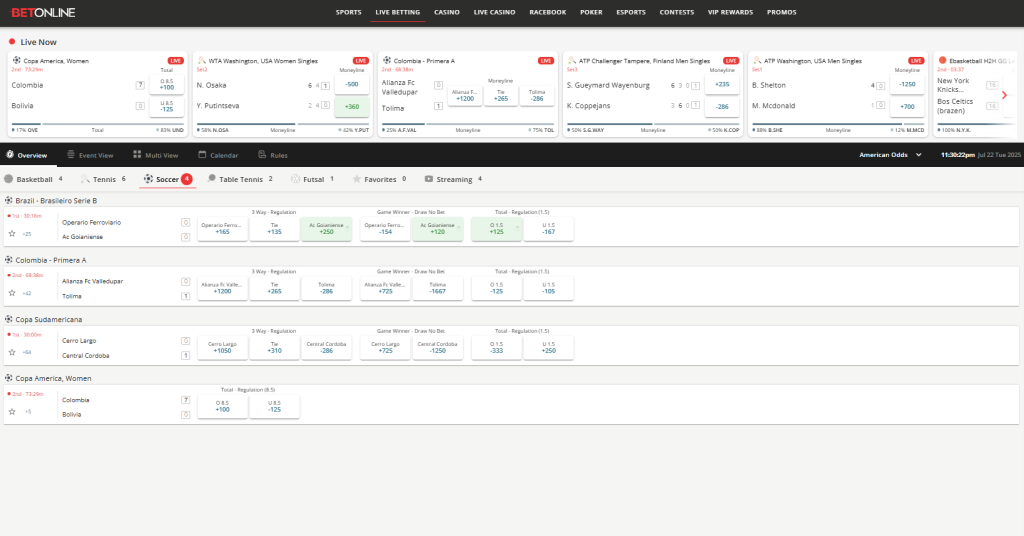Open Contests in the top navigation
1024x536 pixels.
pos(677,12)
